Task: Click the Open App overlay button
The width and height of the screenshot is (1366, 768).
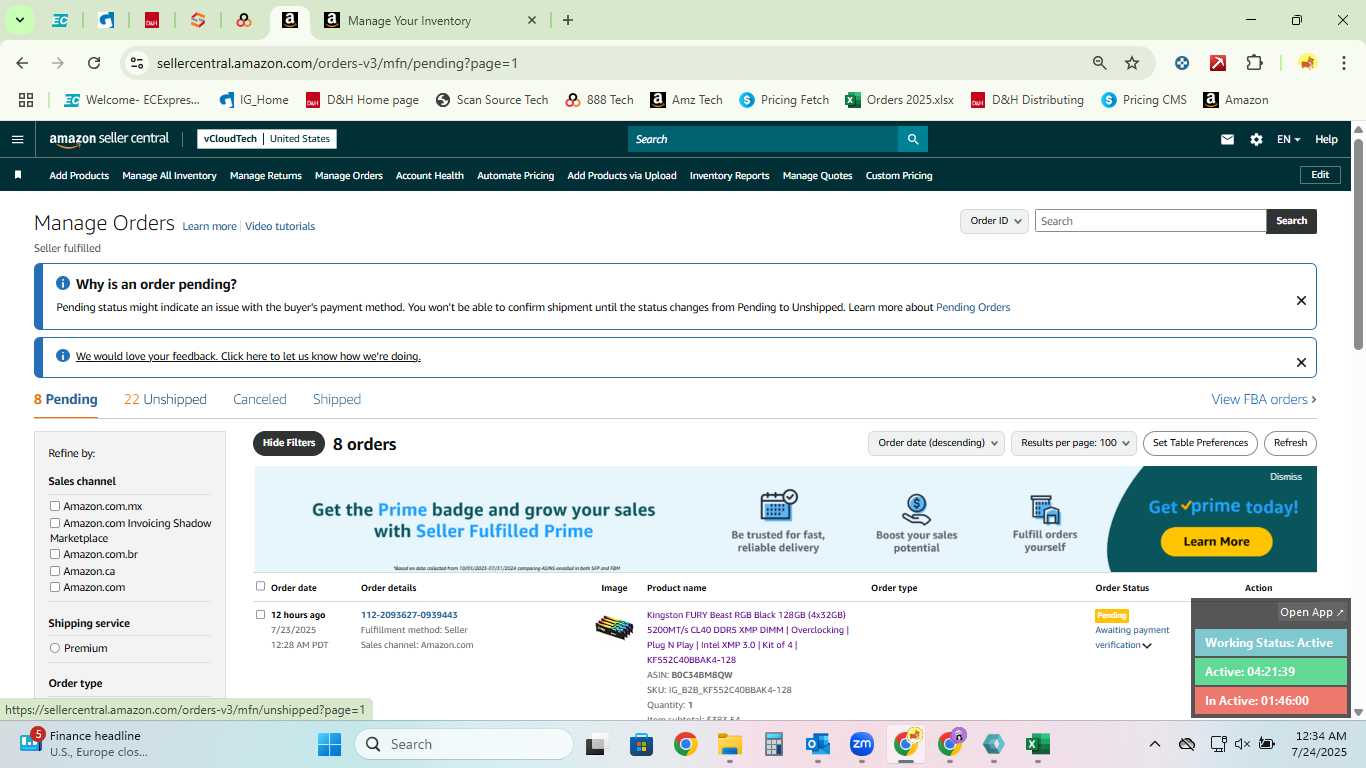Action: [x=1313, y=612]
